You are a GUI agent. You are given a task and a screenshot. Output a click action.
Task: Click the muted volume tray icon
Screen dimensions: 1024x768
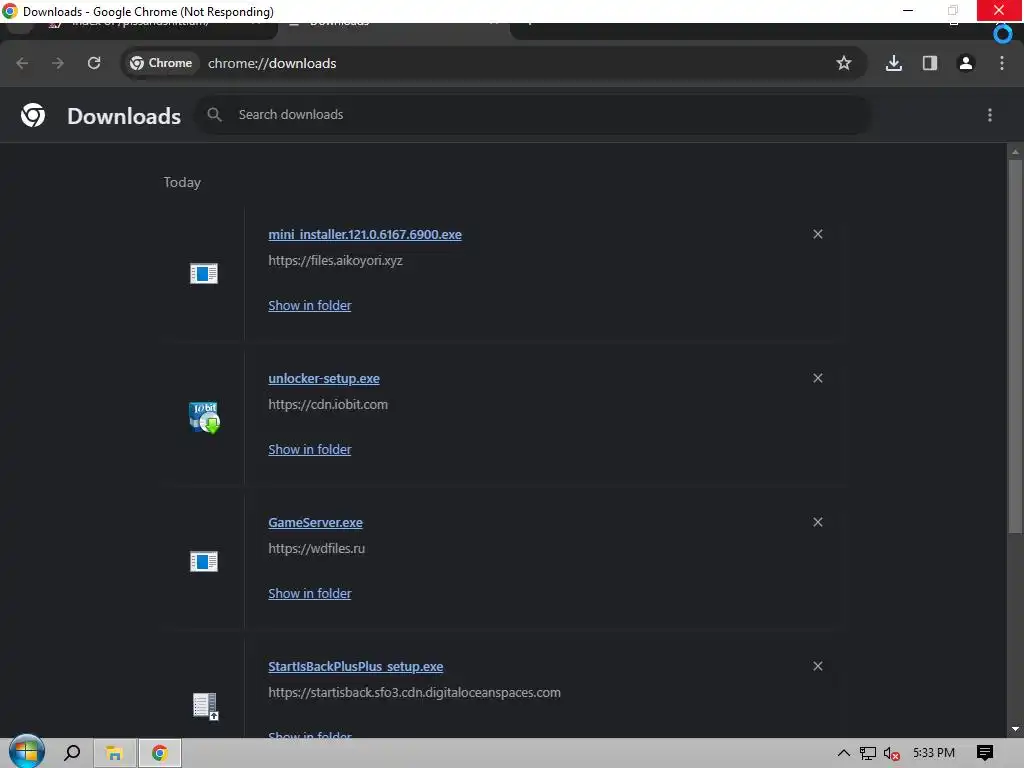coord(892,754)
